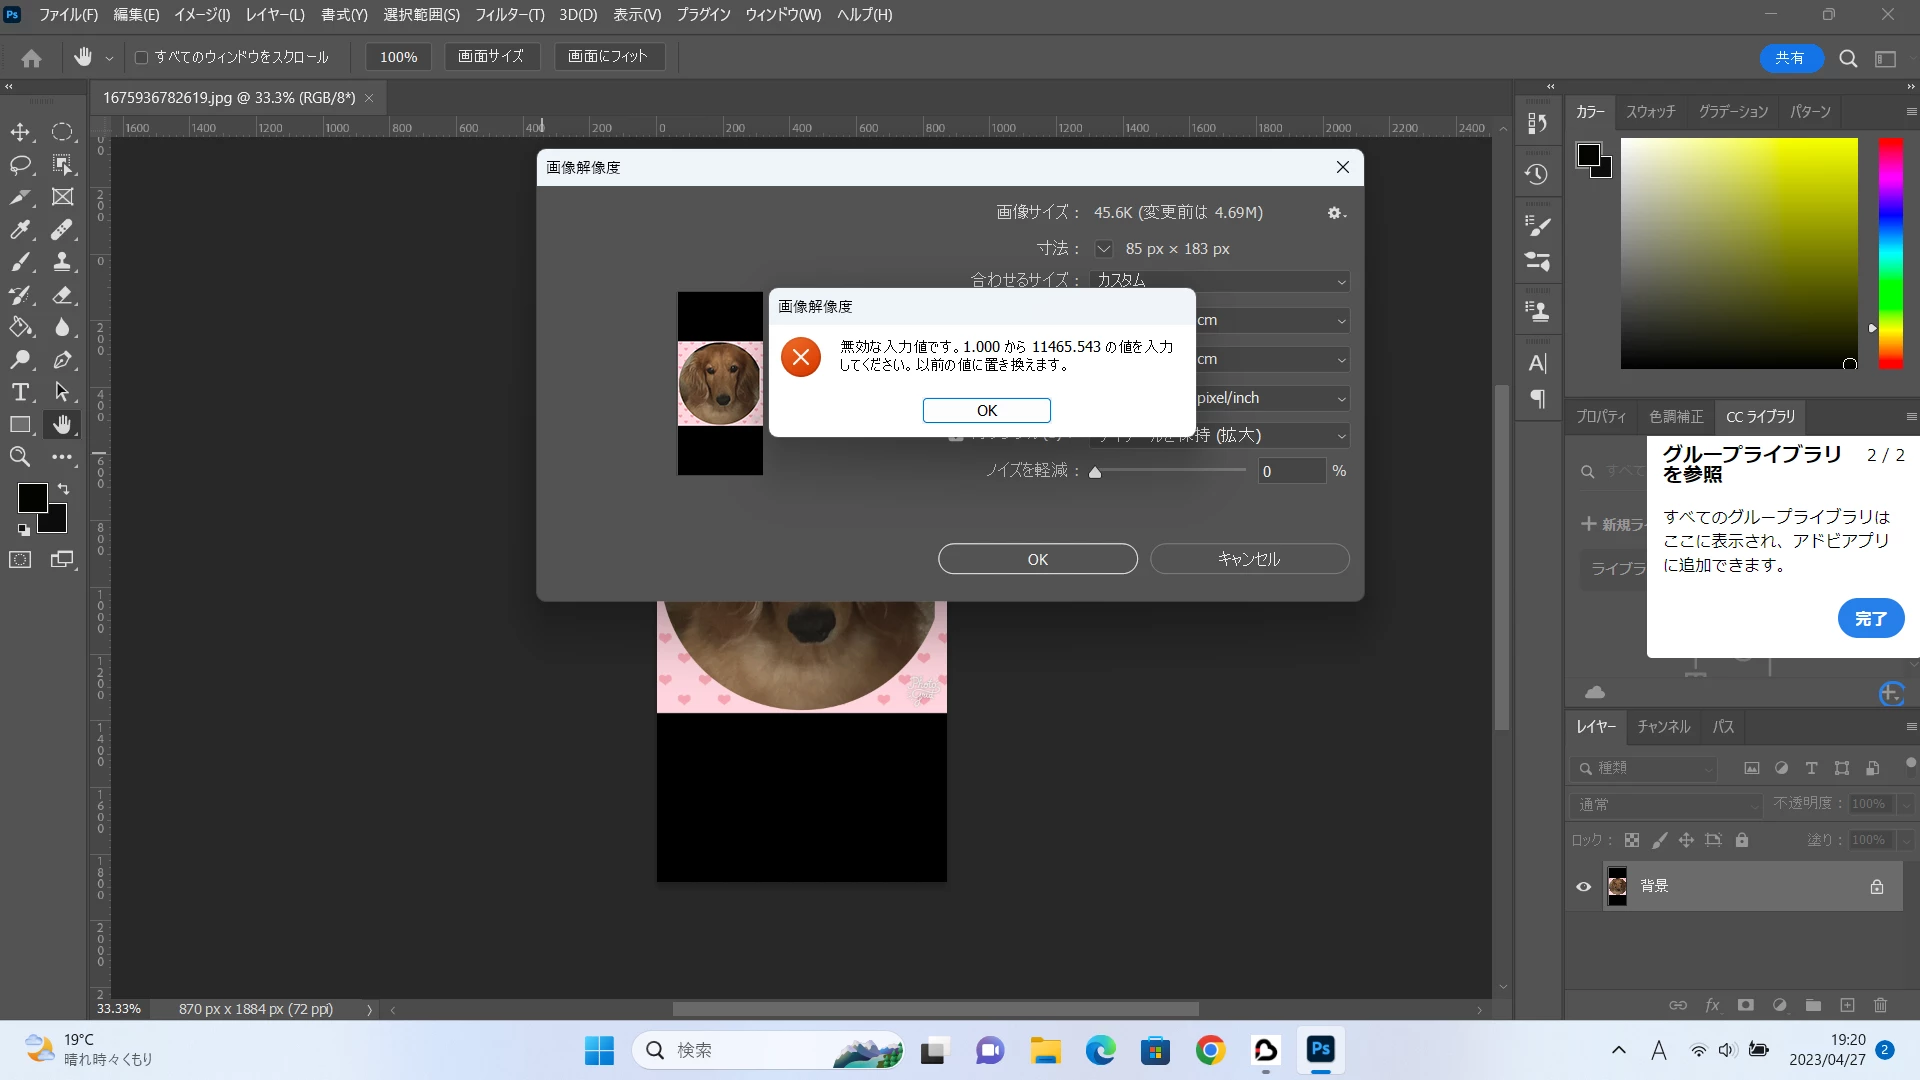Click OK in the error message dialog
Viewport: 1920px width, 1080px height.
[x=986, y=411]
